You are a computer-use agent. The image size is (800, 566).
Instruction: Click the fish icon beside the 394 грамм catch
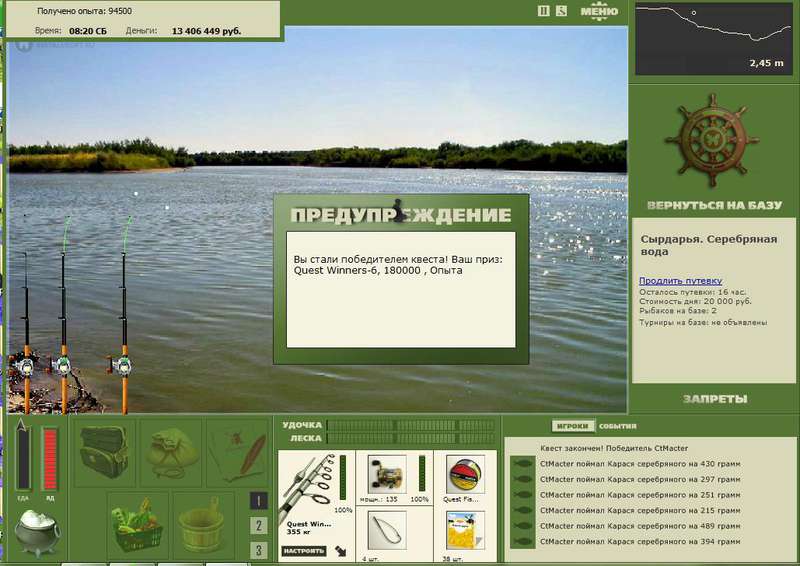(x=522, y=542)
